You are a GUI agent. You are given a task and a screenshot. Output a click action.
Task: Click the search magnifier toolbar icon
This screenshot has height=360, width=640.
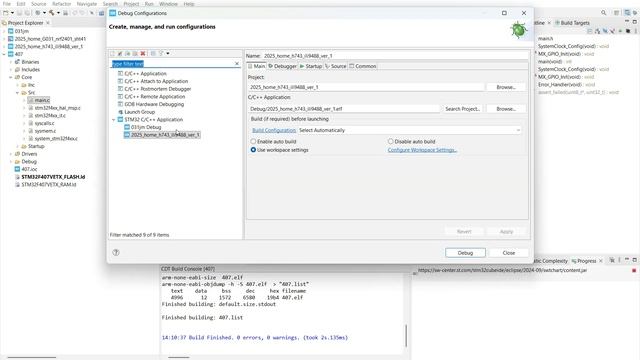(603, 13)
